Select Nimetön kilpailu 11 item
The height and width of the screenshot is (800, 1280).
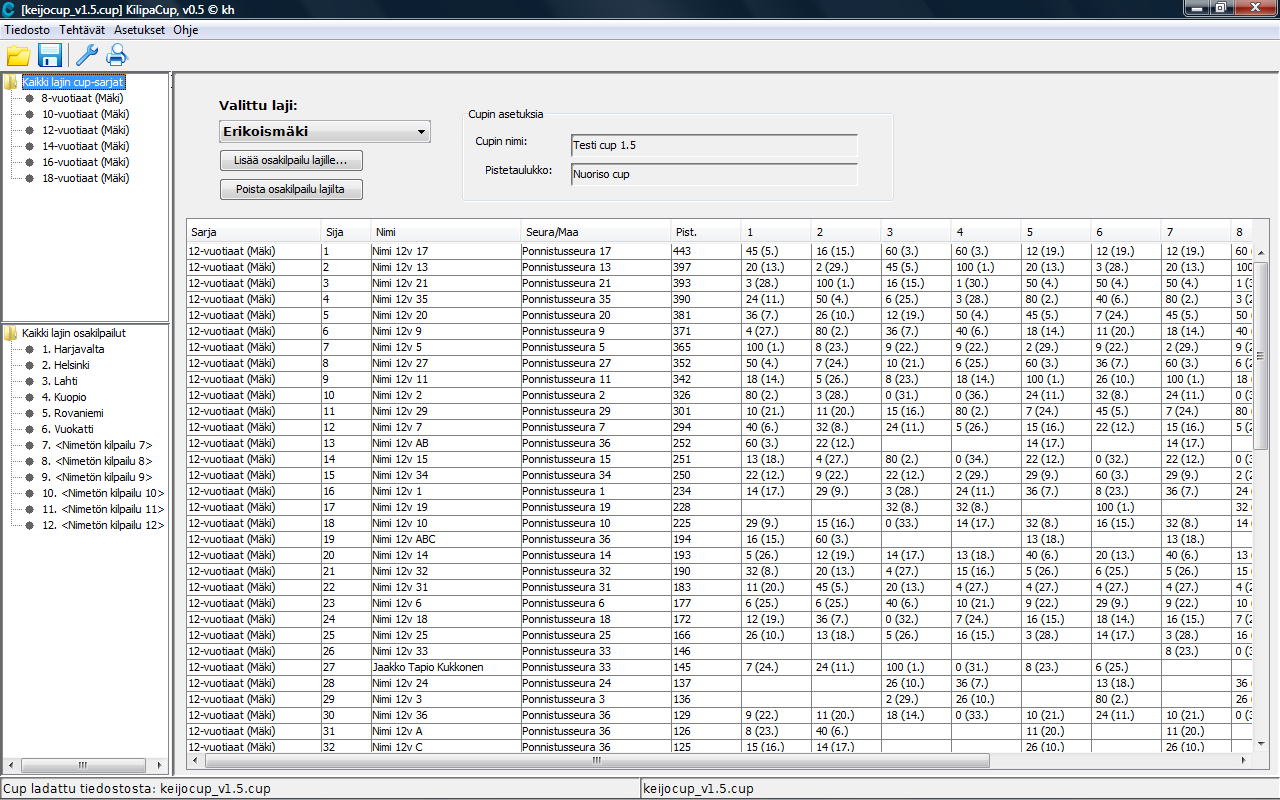click(102, 509)
